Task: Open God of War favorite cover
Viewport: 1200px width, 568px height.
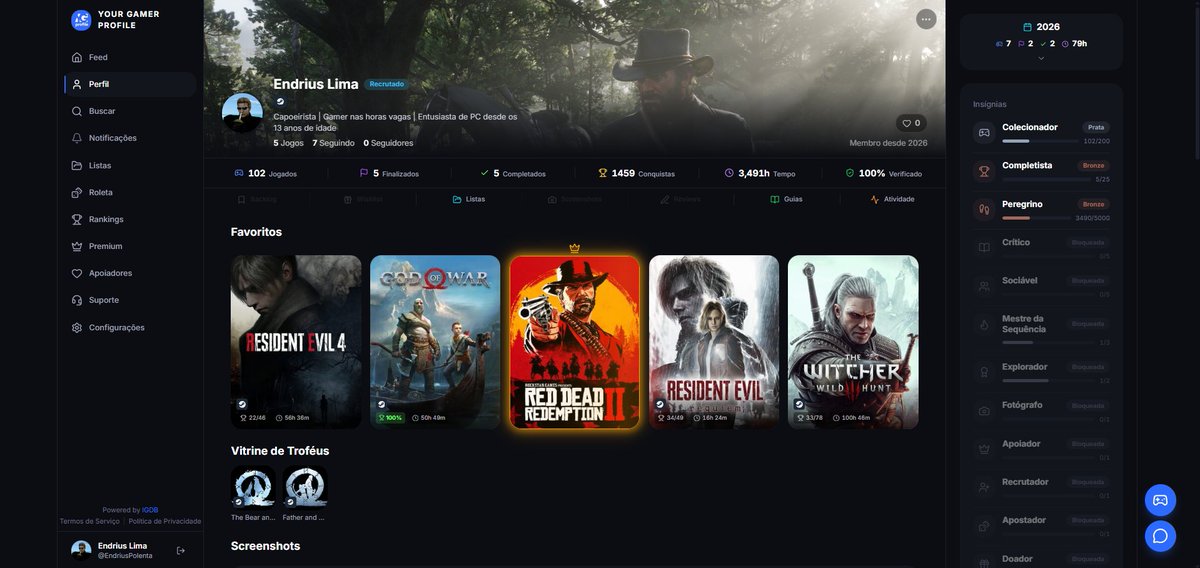Action: click(x=435, y=342)
